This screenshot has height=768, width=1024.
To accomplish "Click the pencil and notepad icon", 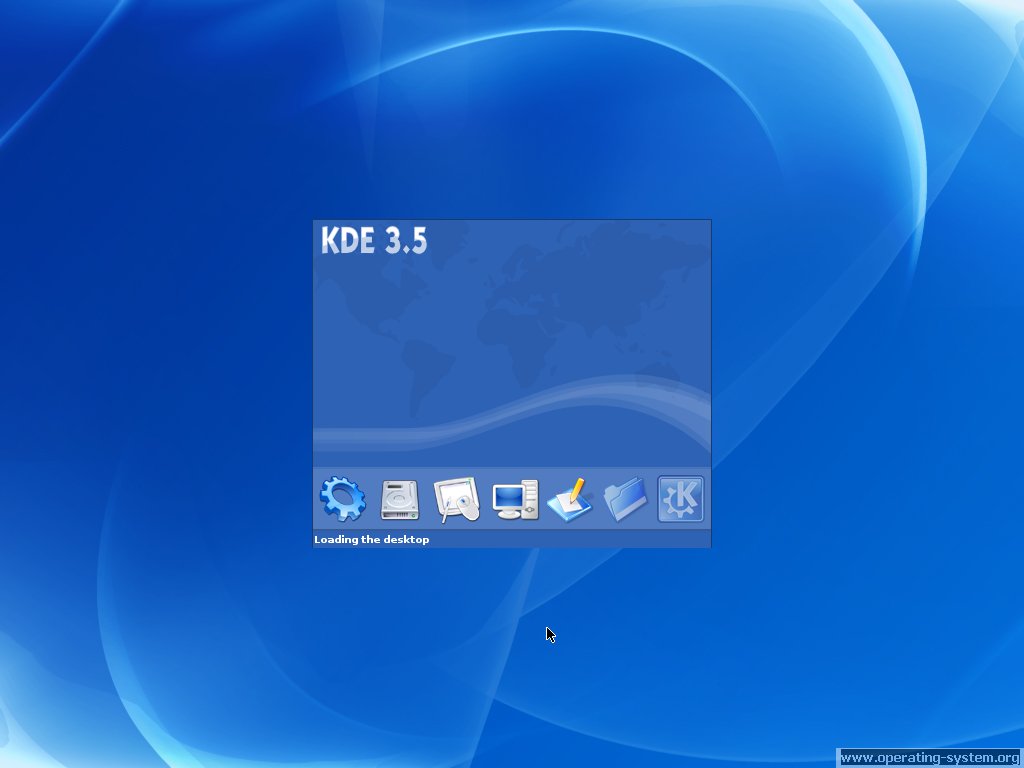I will click(x=569, y=500).
